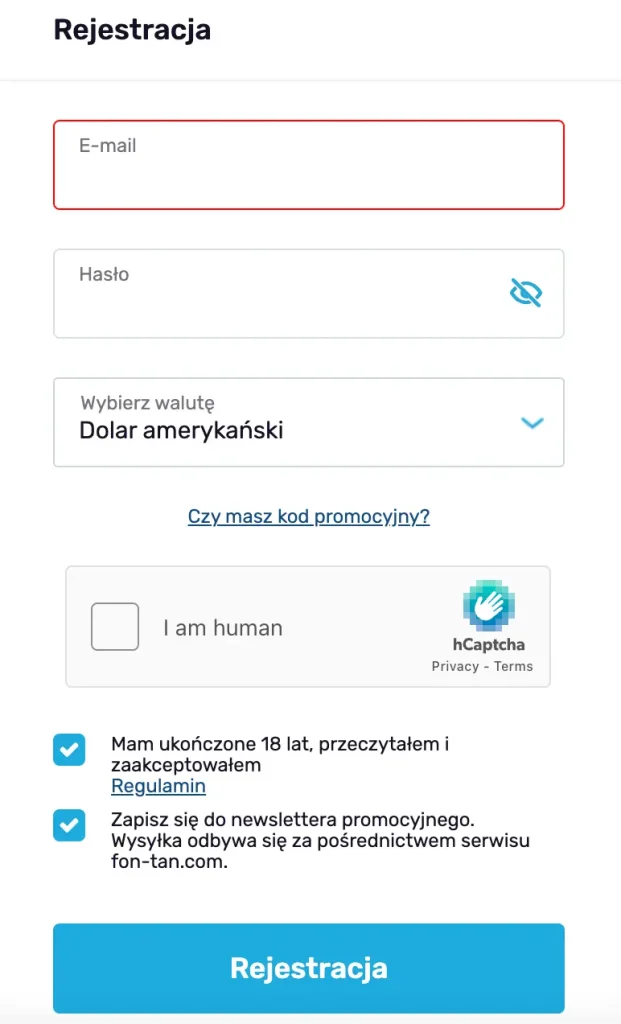Open hCaptcha Terms link
The width and height of the screenshot is (621, 1024).
point(513,666)
